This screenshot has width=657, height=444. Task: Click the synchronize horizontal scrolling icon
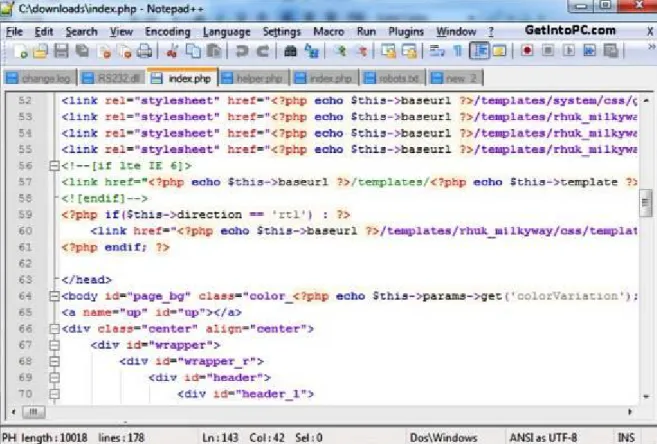pos(409,51)
